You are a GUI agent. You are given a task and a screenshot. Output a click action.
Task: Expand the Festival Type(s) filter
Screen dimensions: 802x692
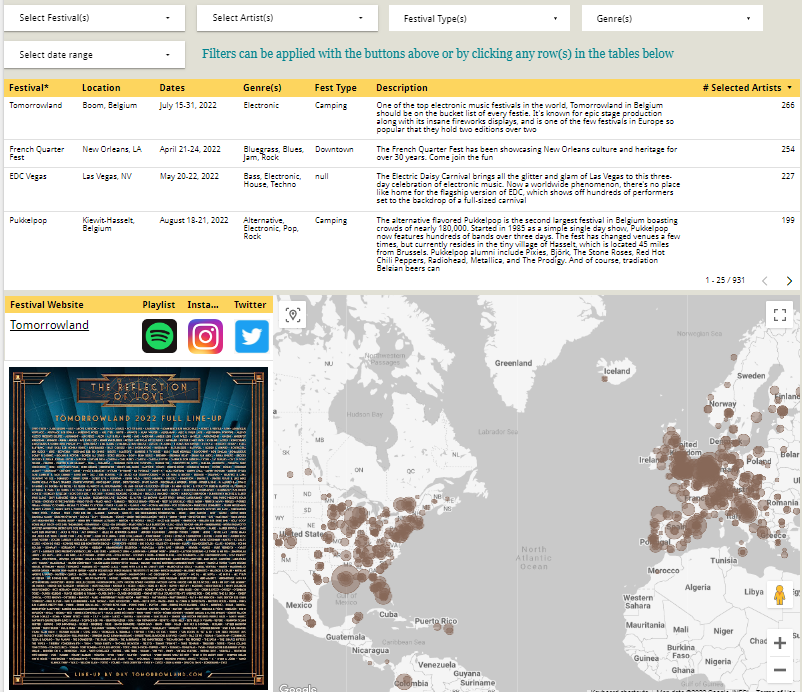tap(479, 18)
